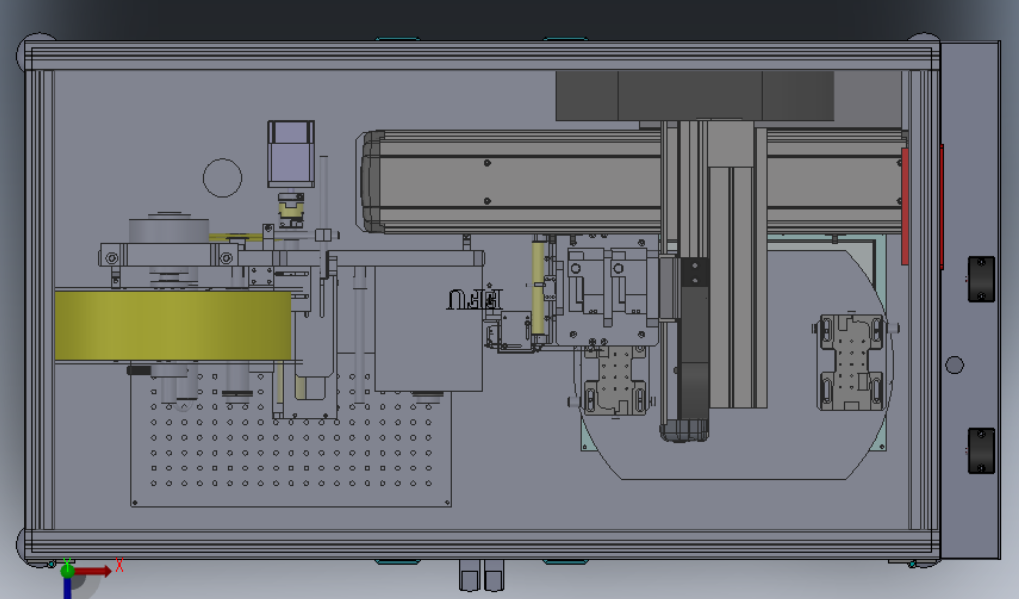This screenshot has width=1019, height=599.
Task: Pick the grey cylindrical spool above belt
Action: [x=168, y=230]
